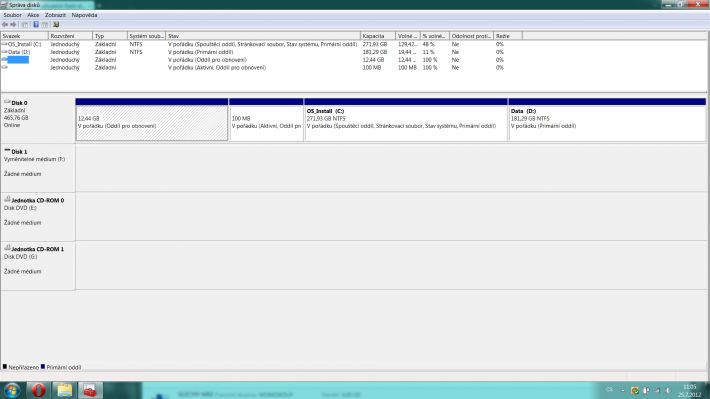Image resolution: width=710 pixels, height=399 pixels.
Task: Sort the volume list by Kapacita column
Action: (x=378, y=36)
